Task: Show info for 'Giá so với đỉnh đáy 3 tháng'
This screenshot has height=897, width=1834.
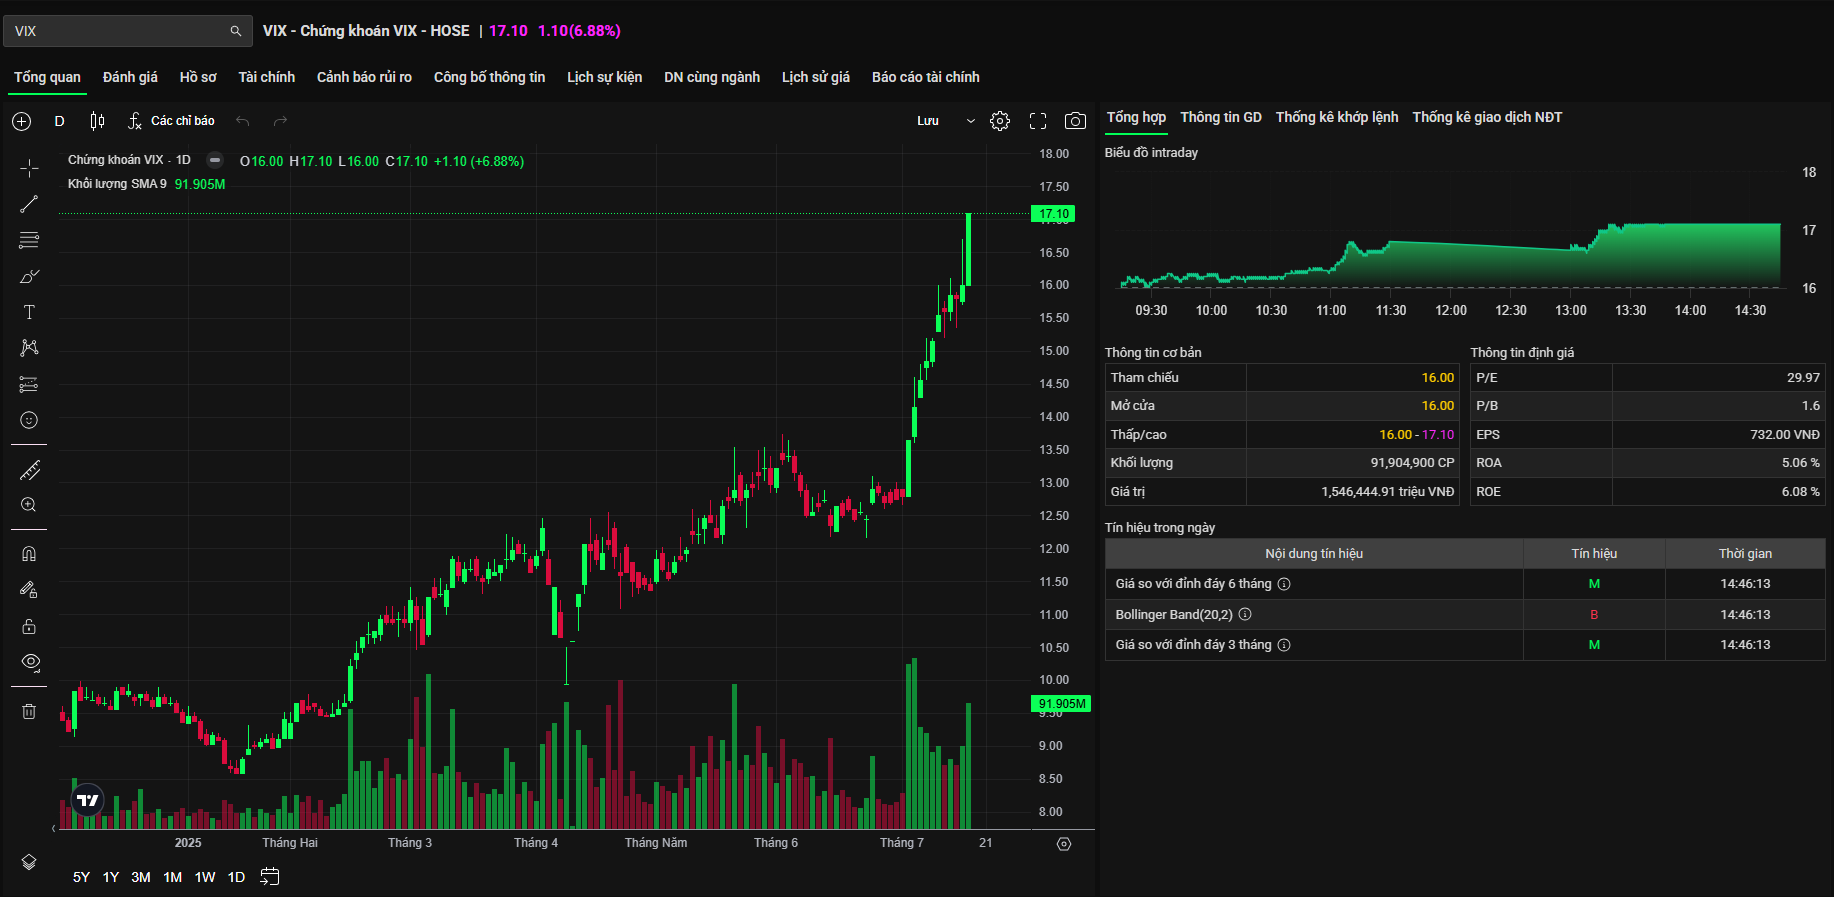Action: pyautogui.click(x=1284, y=645)
